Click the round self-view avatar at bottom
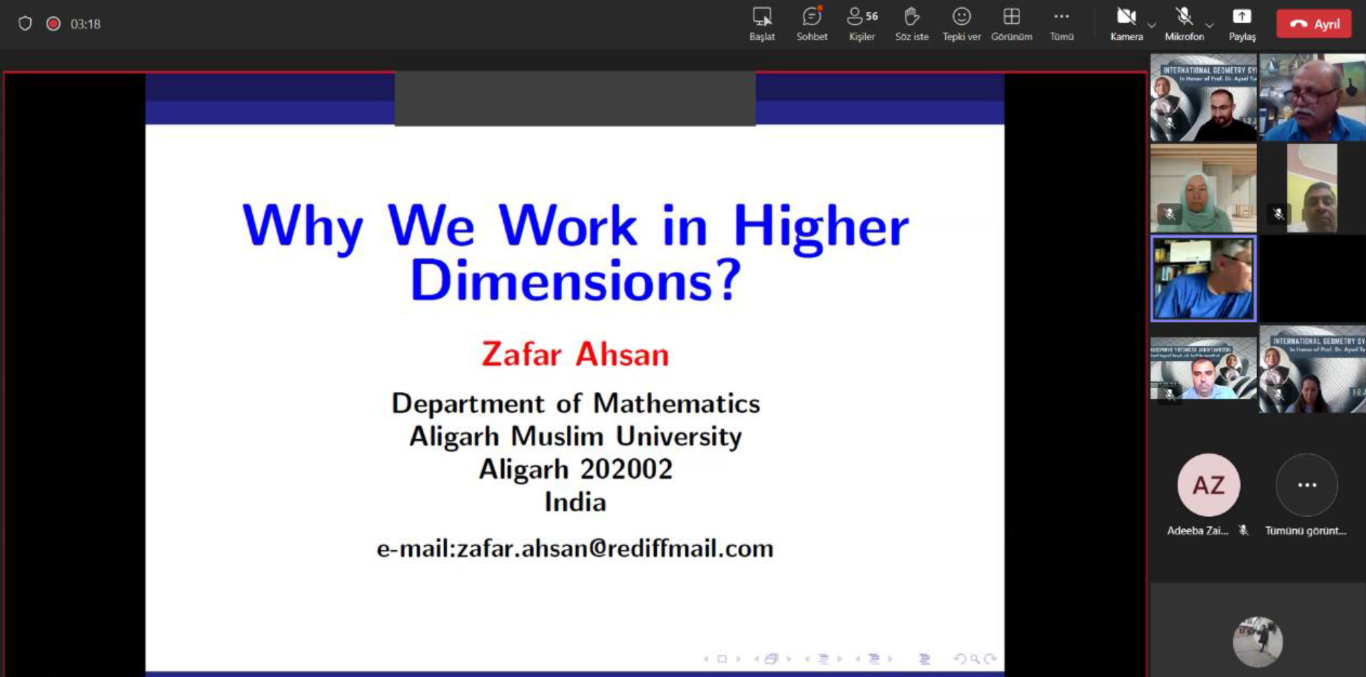1366x677 pixels. pos(1257,641)
